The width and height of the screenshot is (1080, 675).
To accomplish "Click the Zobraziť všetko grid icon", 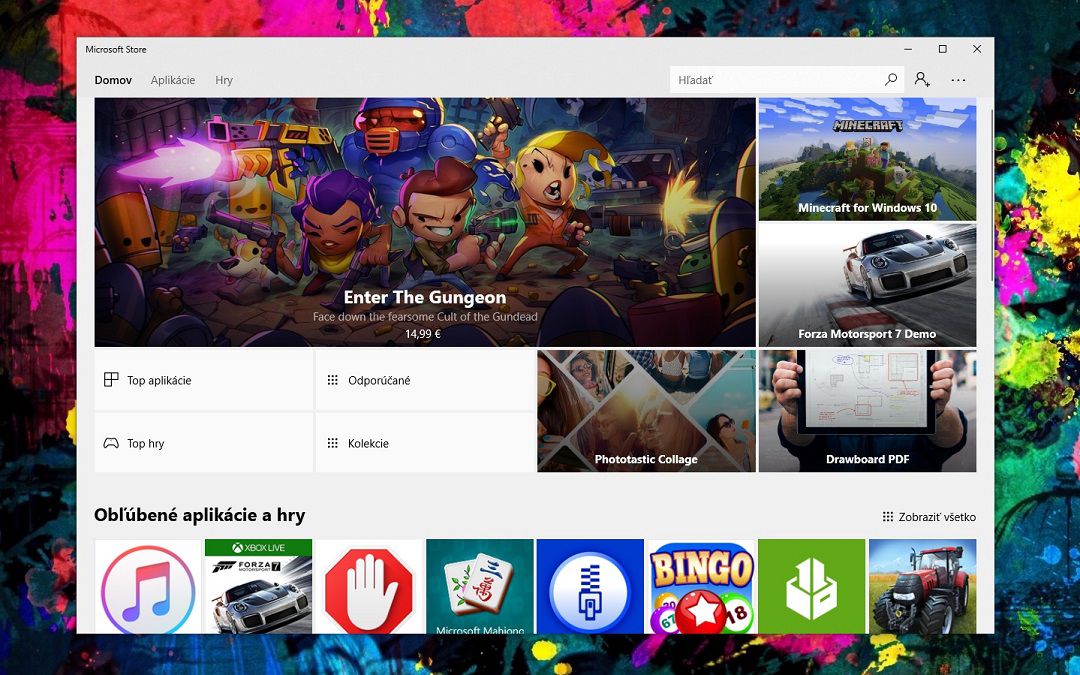I will [x=888, y=517].
